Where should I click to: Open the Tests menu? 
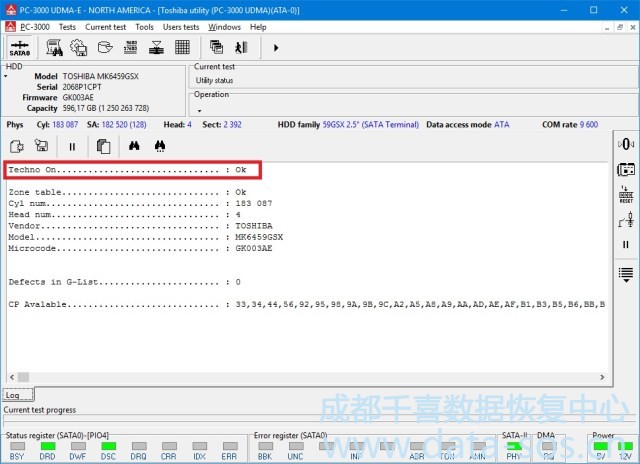(x=67, y=27)
